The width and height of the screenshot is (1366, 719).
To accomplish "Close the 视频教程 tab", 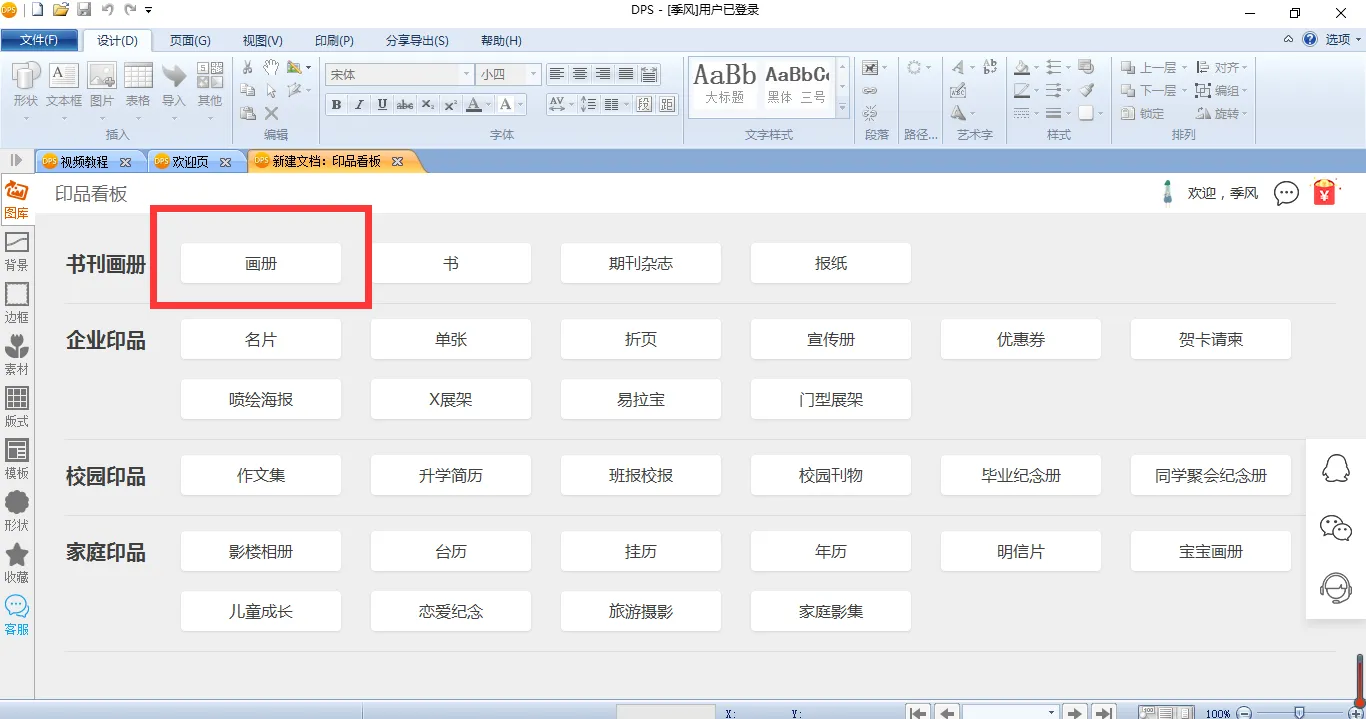I will click(125, 162).
